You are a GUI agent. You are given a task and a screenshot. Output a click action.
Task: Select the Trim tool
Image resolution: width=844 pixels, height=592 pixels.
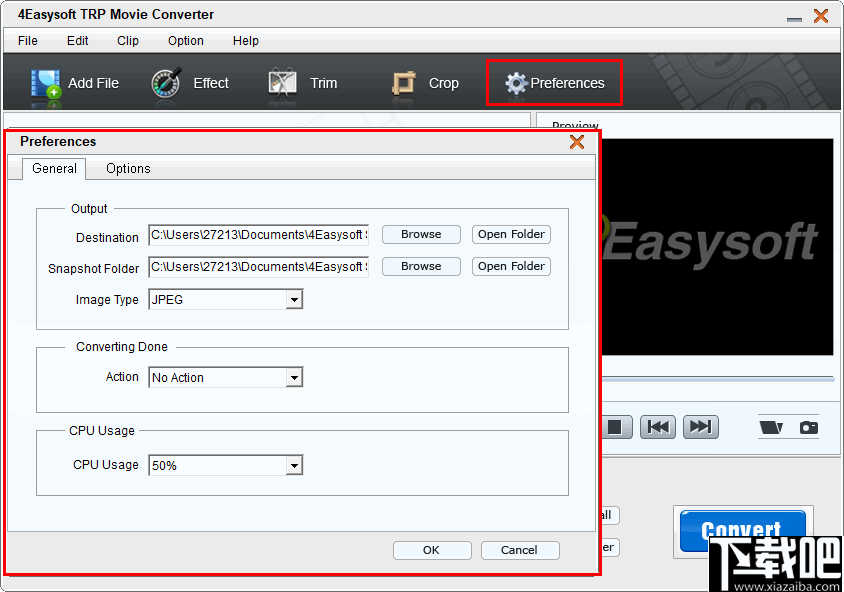pyautogui.click(x=281, y=83)
